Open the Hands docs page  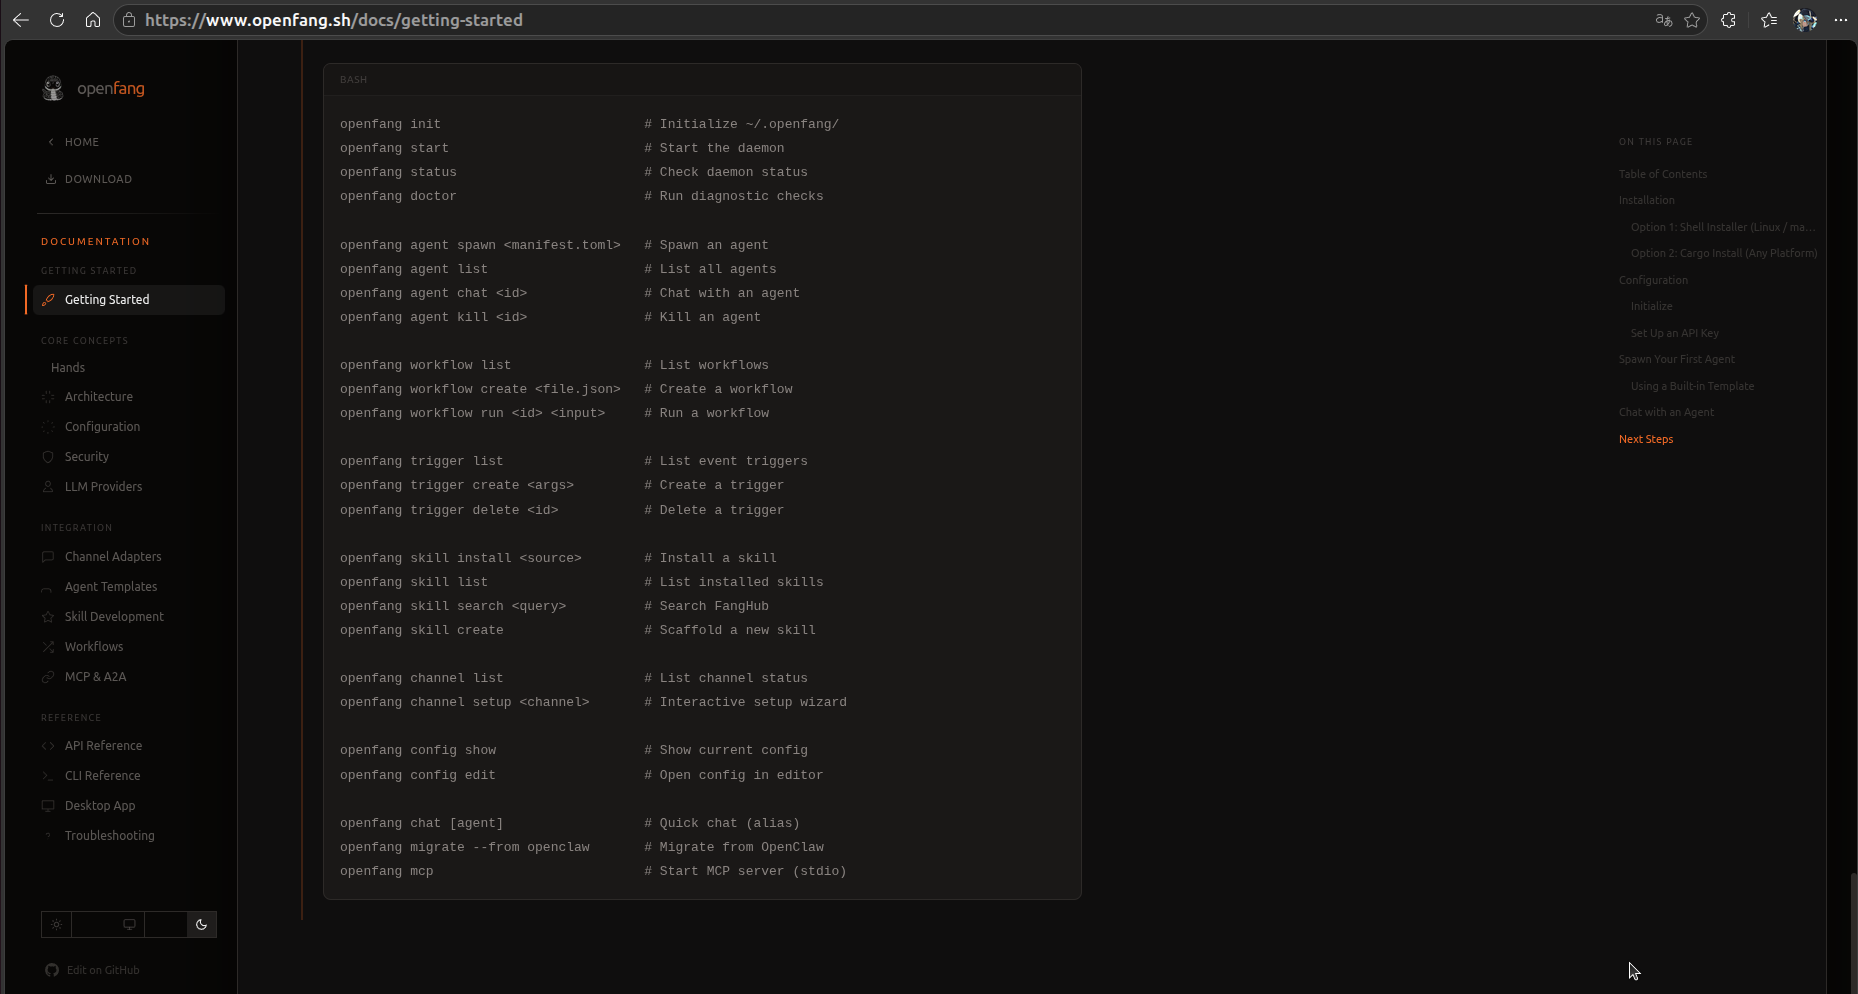click(x=68, y=368)
